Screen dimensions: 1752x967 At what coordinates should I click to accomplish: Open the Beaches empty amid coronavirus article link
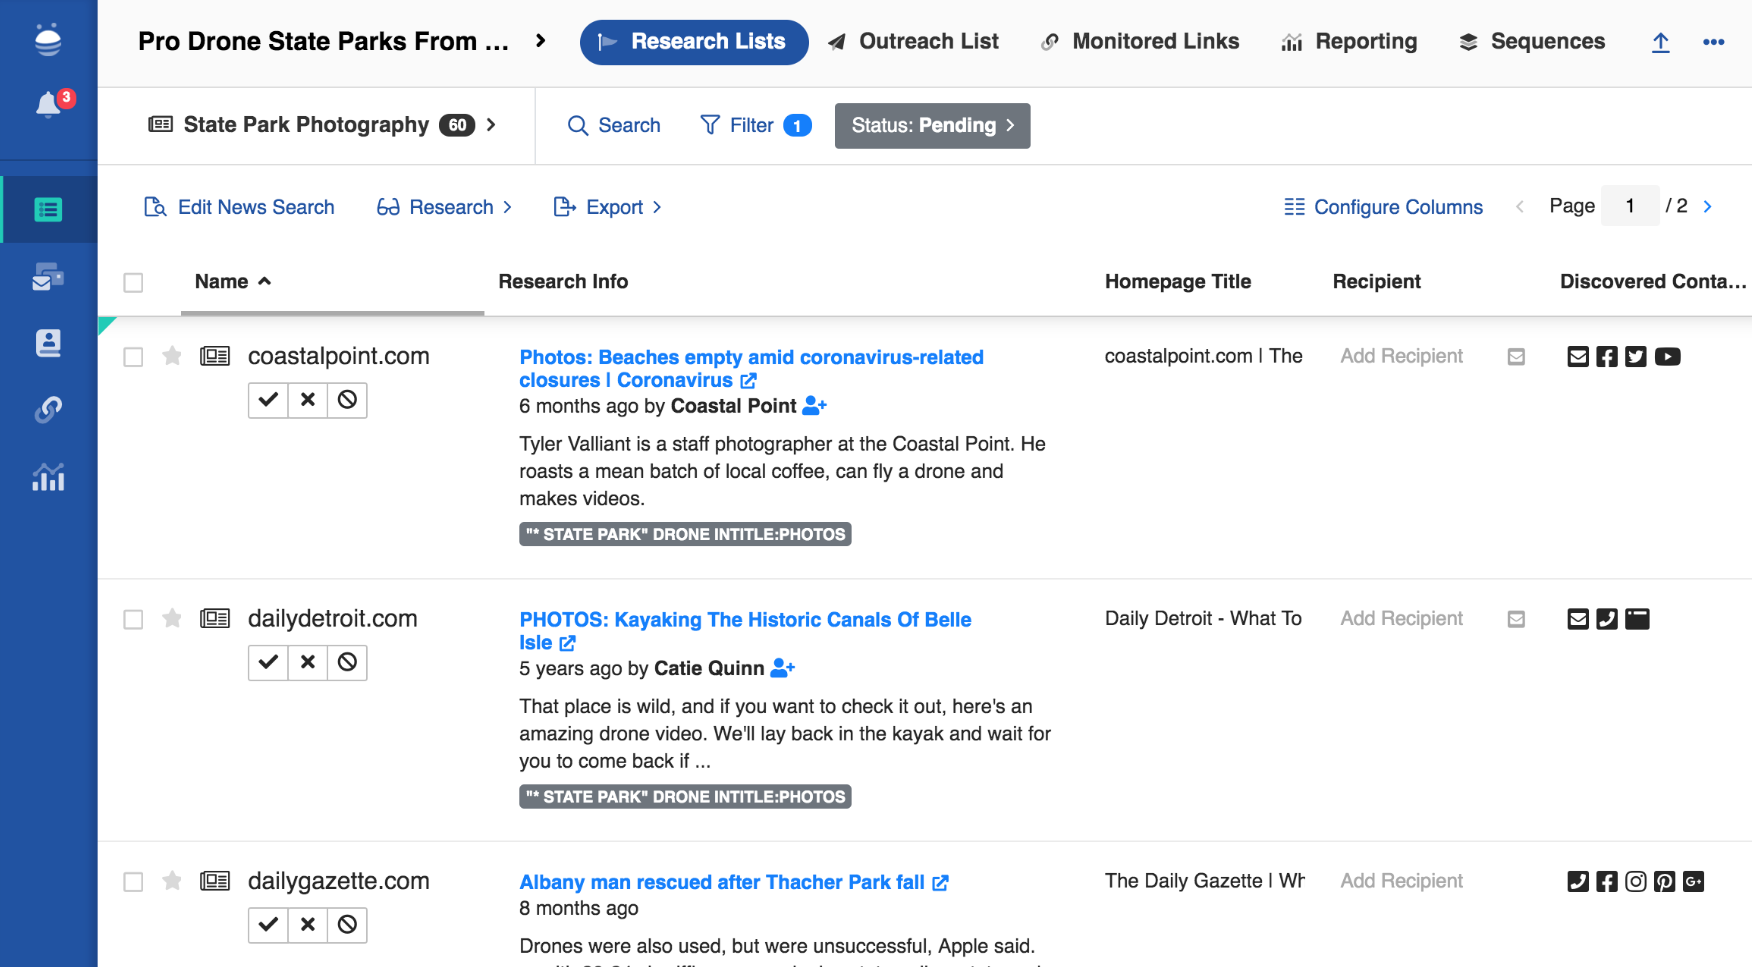coord(751,369)
